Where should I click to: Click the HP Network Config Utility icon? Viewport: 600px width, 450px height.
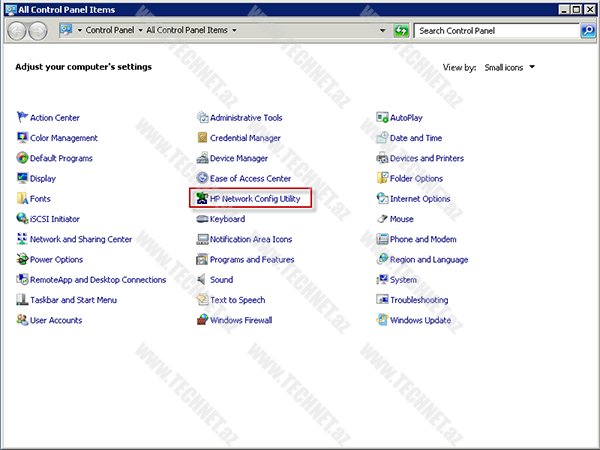(x=202, y=199)
